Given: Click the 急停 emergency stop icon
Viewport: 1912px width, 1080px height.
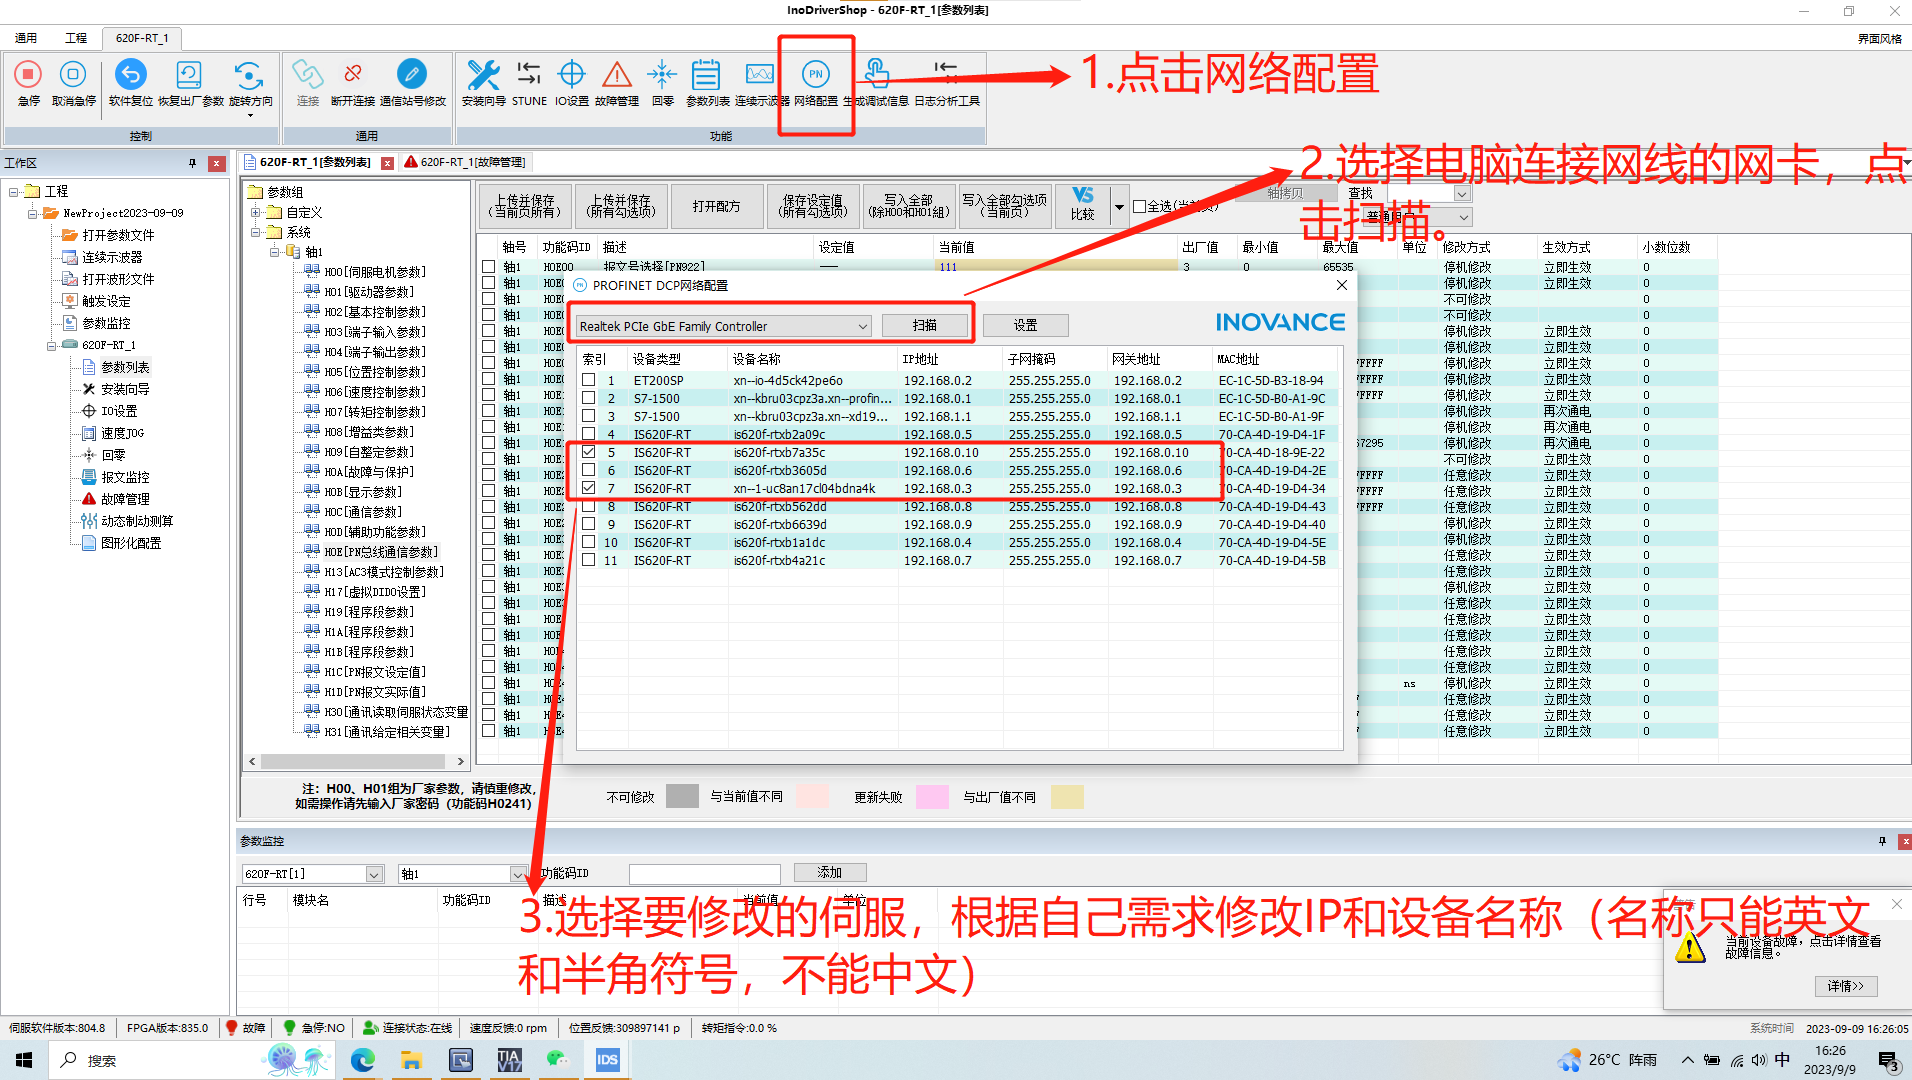Looking at the screenshot, I should click(28, 75).
